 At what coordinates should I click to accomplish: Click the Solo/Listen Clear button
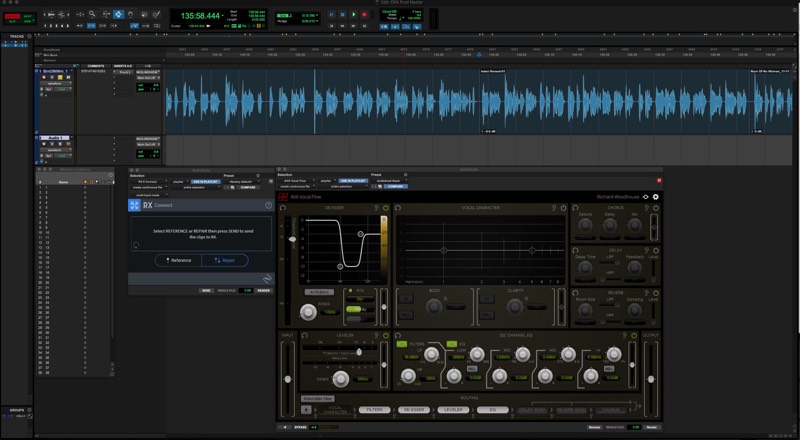coord(318,399)
